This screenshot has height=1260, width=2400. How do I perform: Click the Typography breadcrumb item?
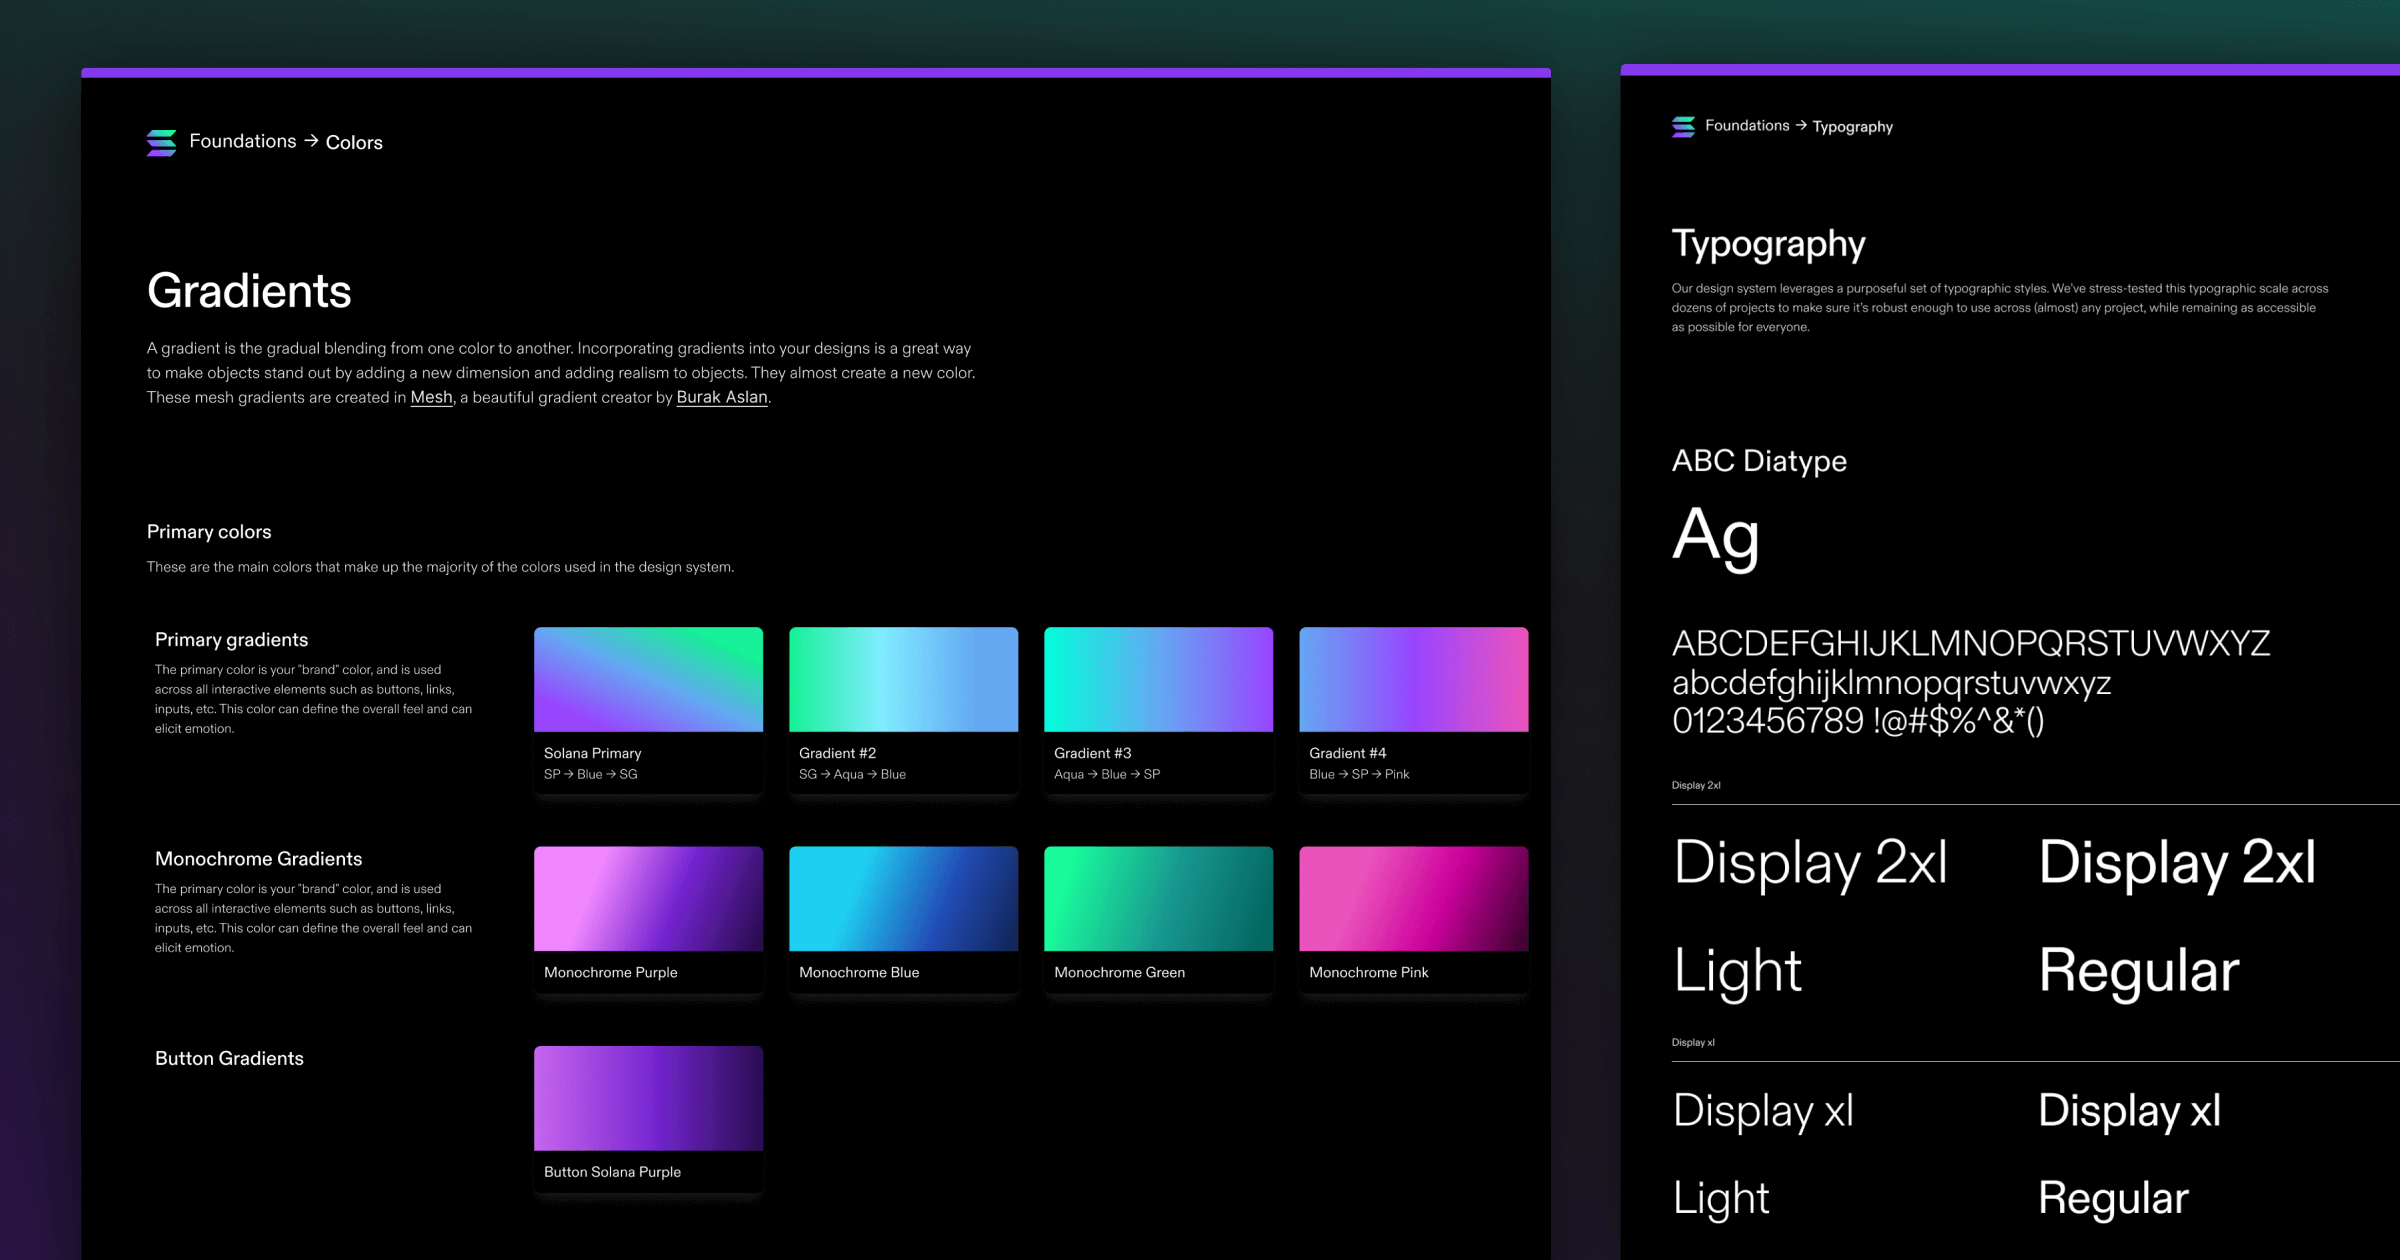(1852, 126)
